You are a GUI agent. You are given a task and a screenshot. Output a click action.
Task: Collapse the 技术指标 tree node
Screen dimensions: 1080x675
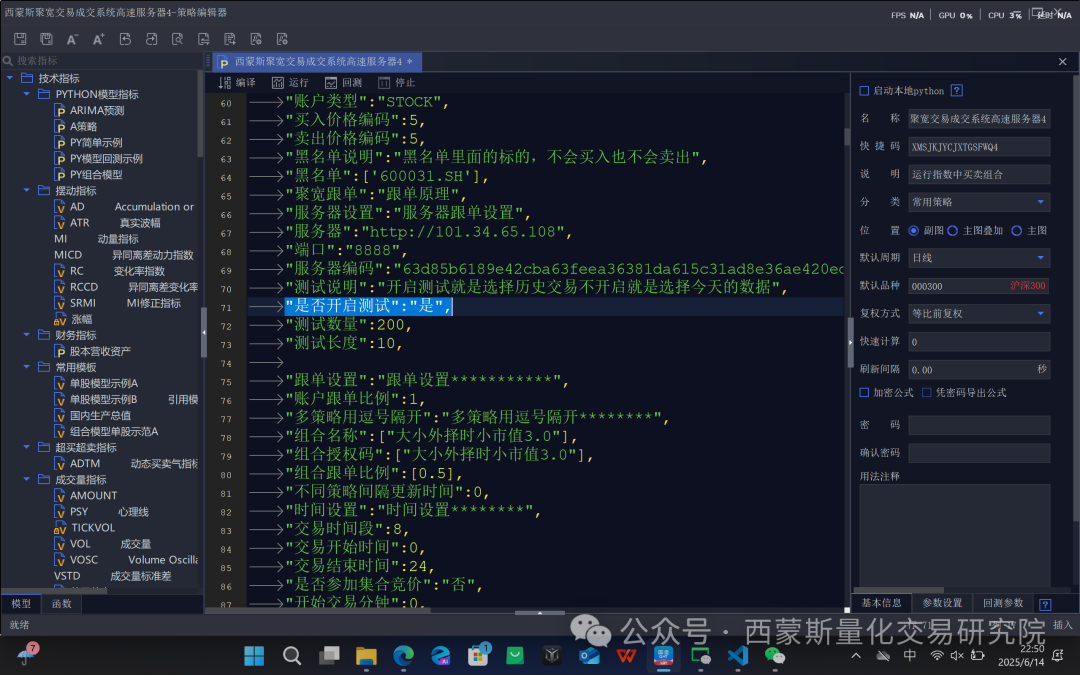pos(10,78)
